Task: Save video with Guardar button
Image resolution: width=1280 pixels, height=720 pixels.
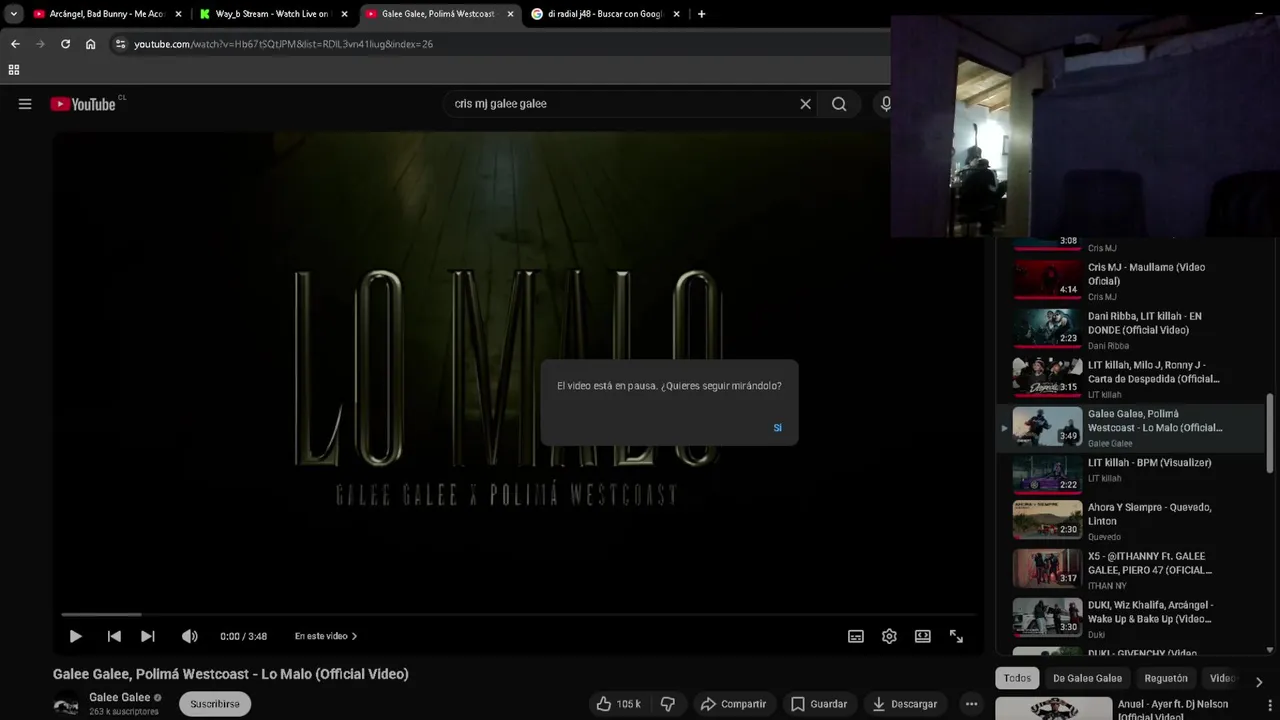Action: point(819,704)
